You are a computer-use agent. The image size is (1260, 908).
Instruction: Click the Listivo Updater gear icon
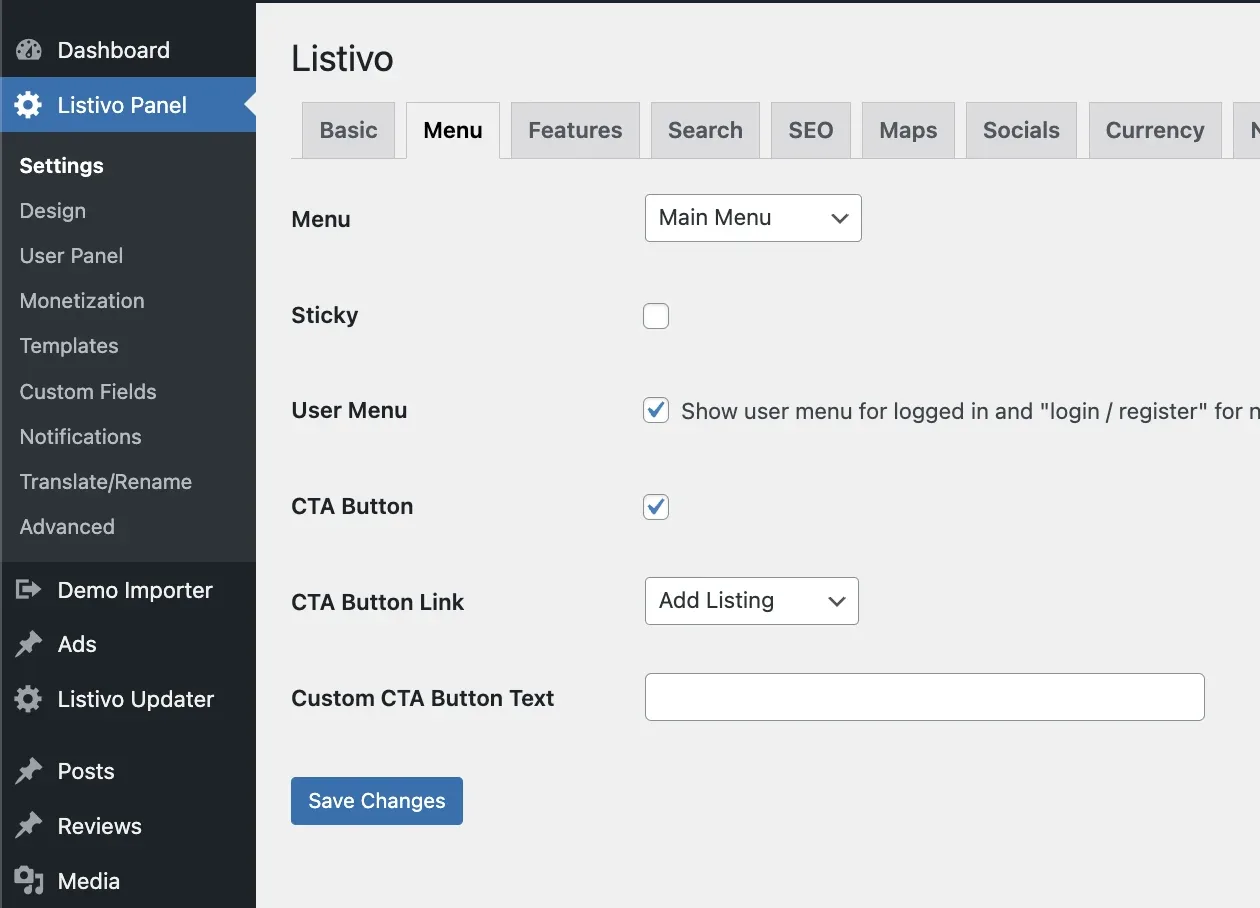coord(29,699)
